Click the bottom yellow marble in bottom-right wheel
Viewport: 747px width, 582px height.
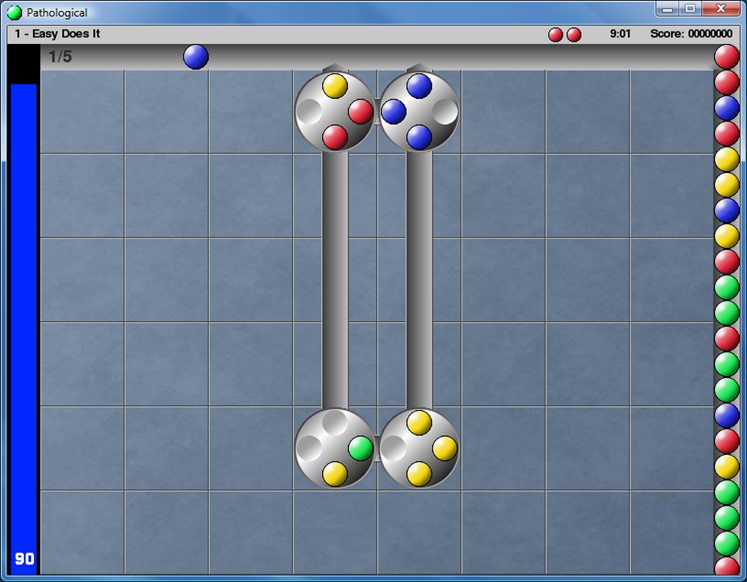click(x=419, y=474)
